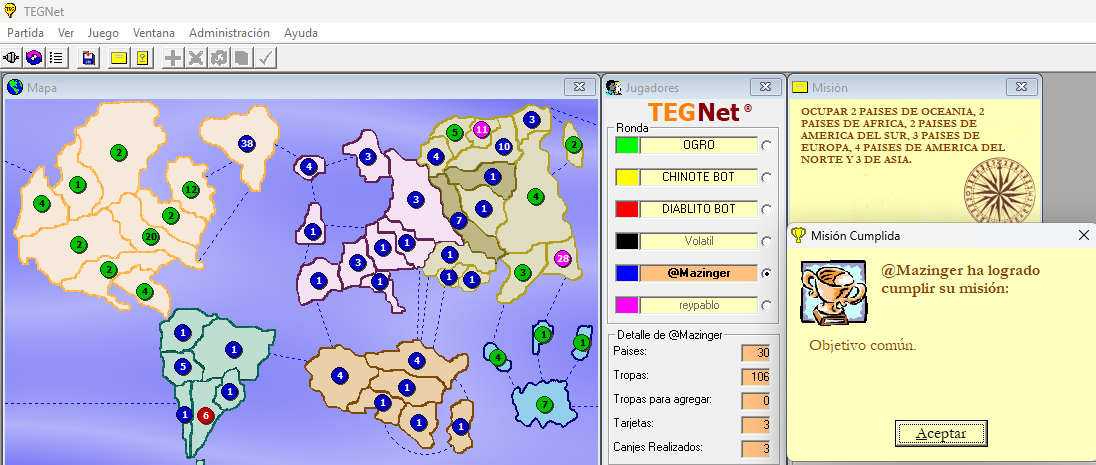The height and width of the screenshot is (465, 1096).
Task: Open the Administración menu
Action: click(229, 33)
